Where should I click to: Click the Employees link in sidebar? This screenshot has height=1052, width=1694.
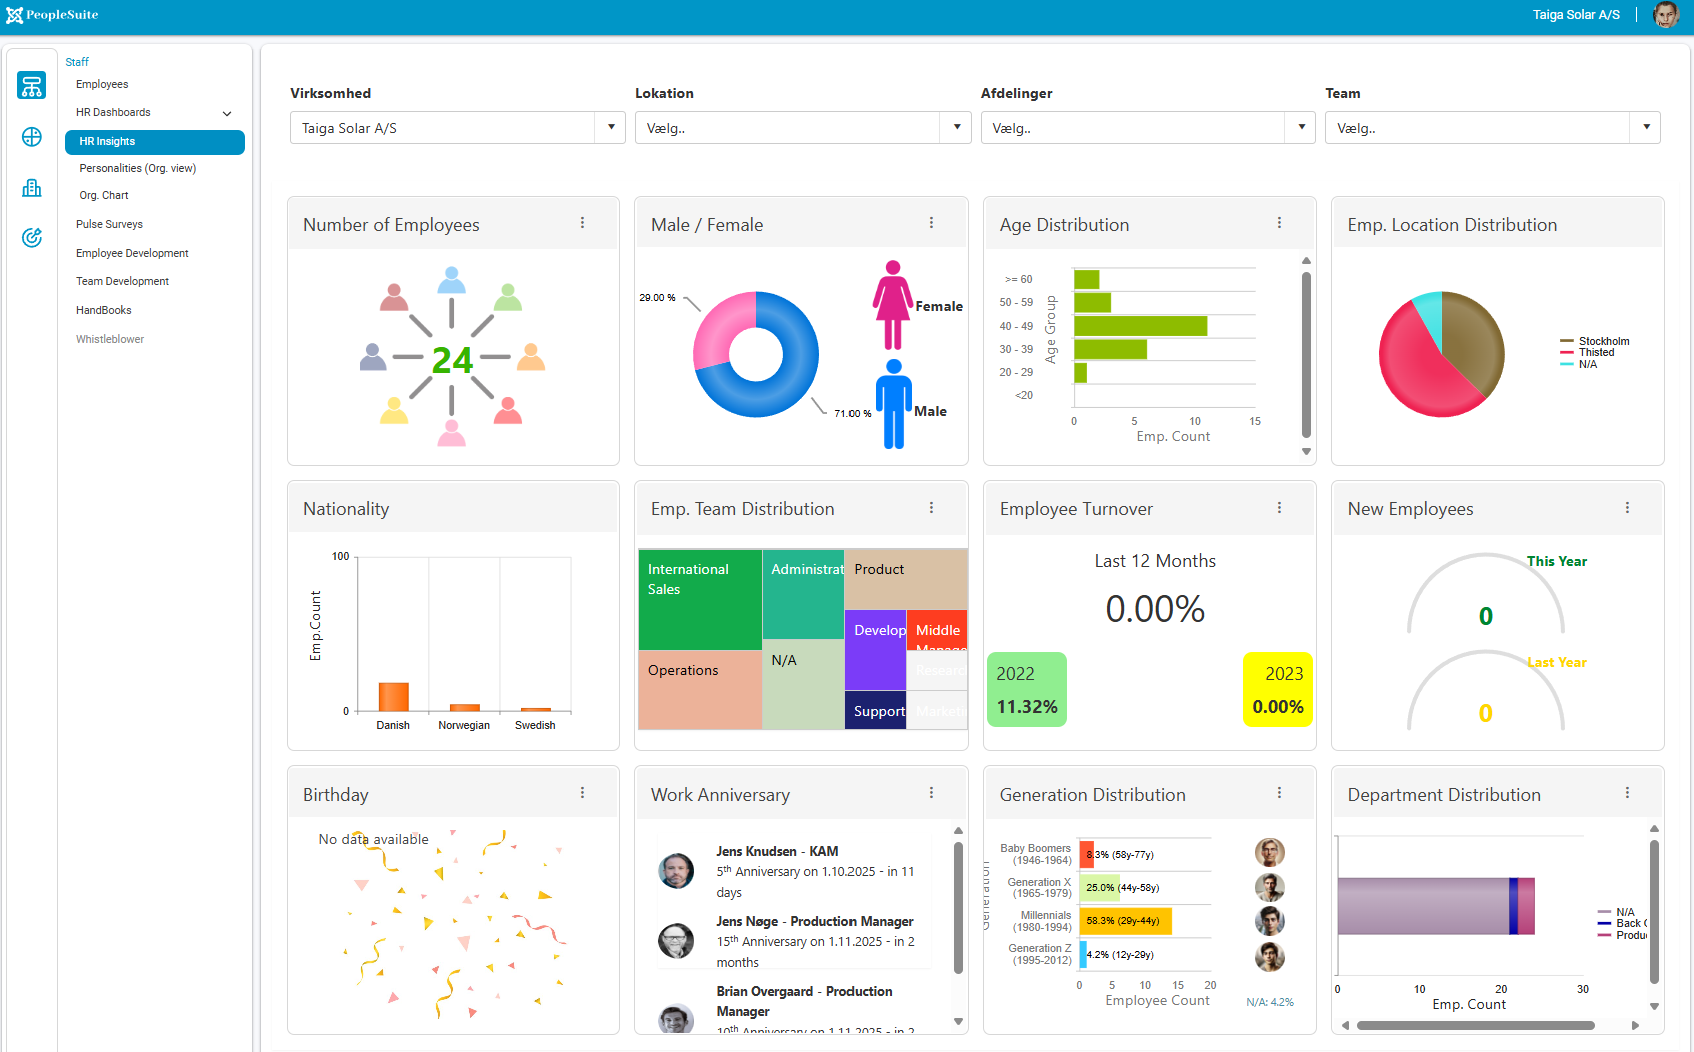[102, 85]
